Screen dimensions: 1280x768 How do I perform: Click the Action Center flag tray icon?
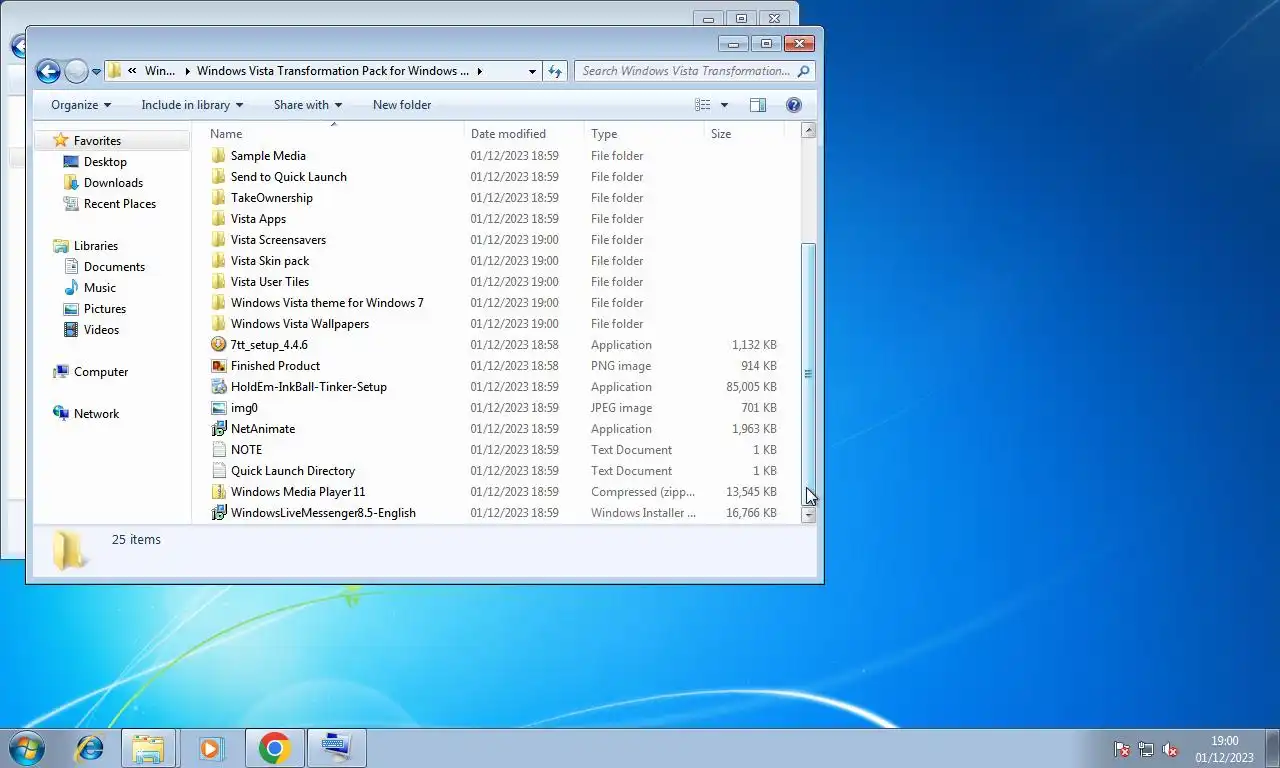[x=1122, y=750]
